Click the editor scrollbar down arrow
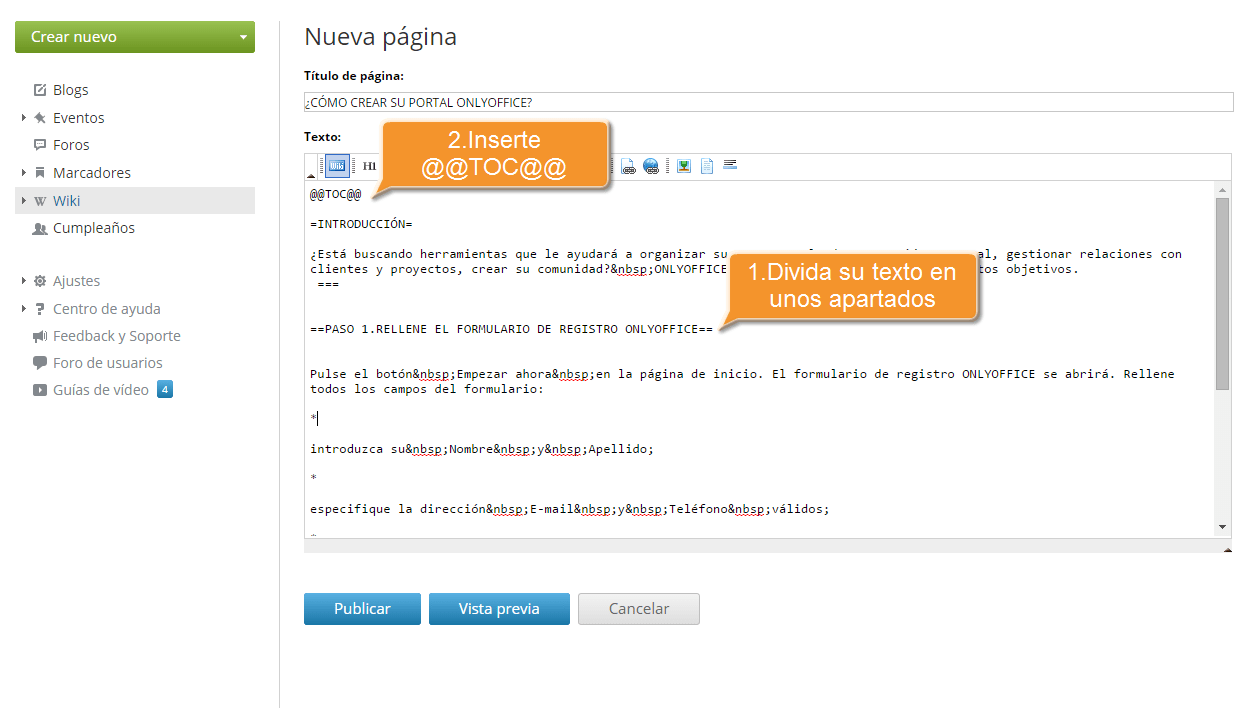The height and width of the screenshot is (708, 1240). (x=1222, y=527)
